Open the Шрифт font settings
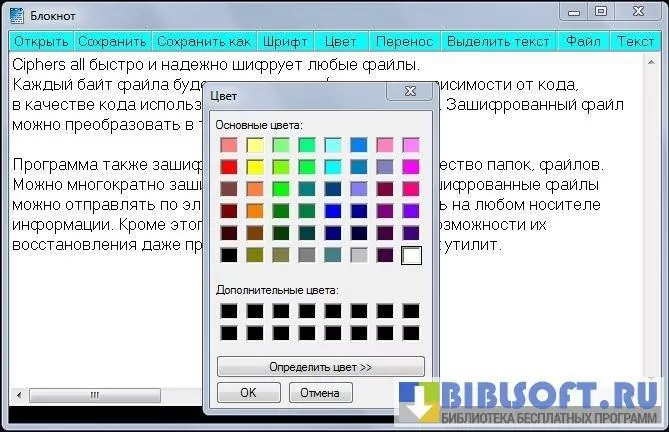 (284, 42)
